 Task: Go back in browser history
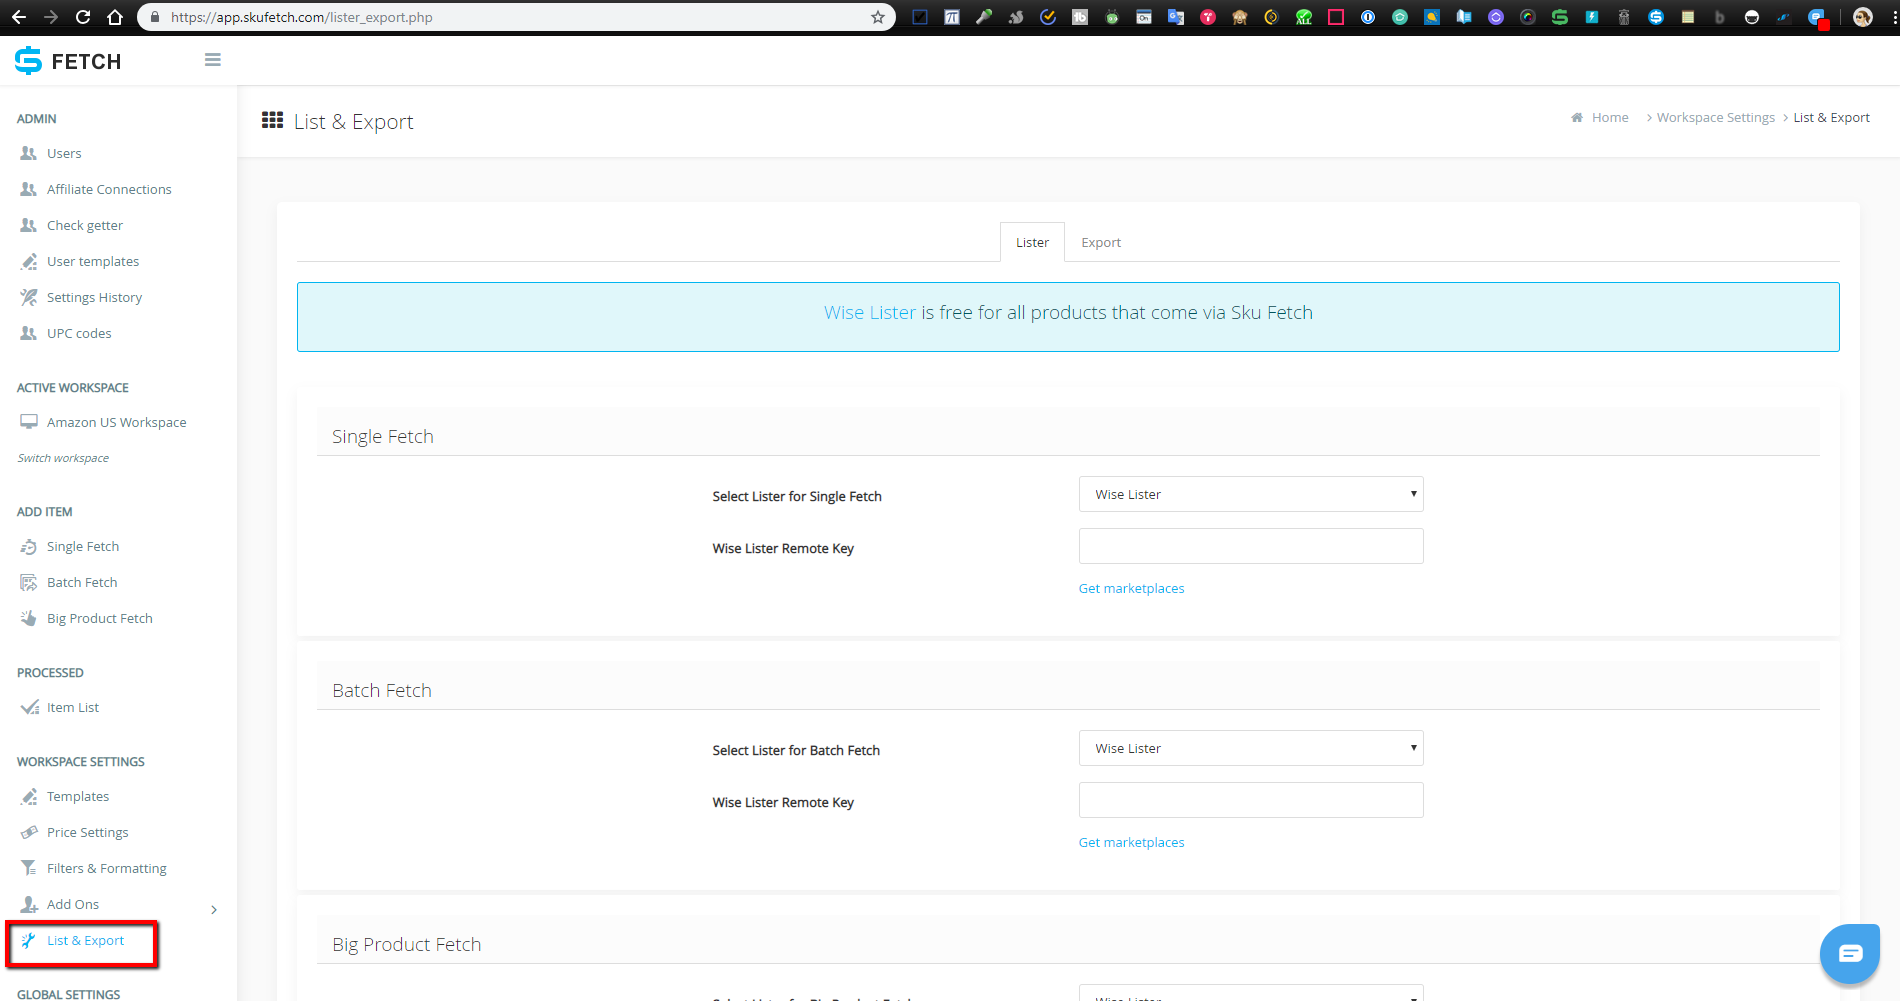[x=19, y=17]
